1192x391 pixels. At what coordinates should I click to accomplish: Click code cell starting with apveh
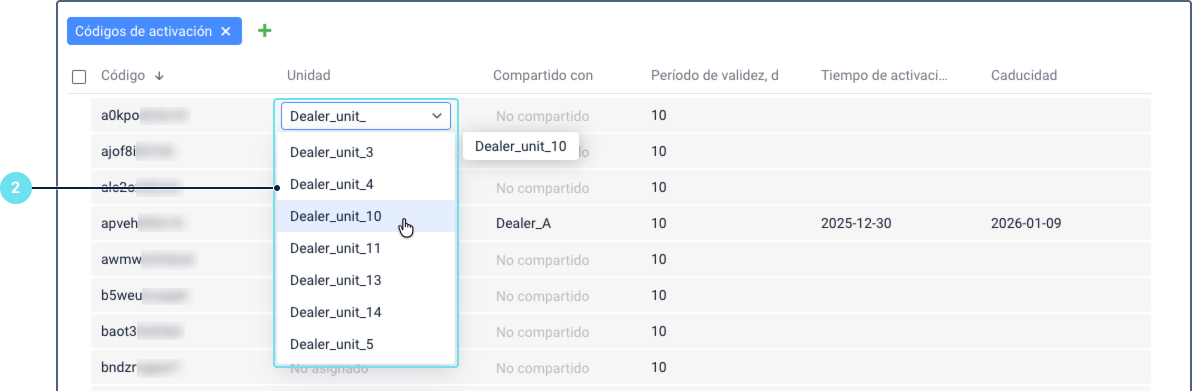point(141,224)
